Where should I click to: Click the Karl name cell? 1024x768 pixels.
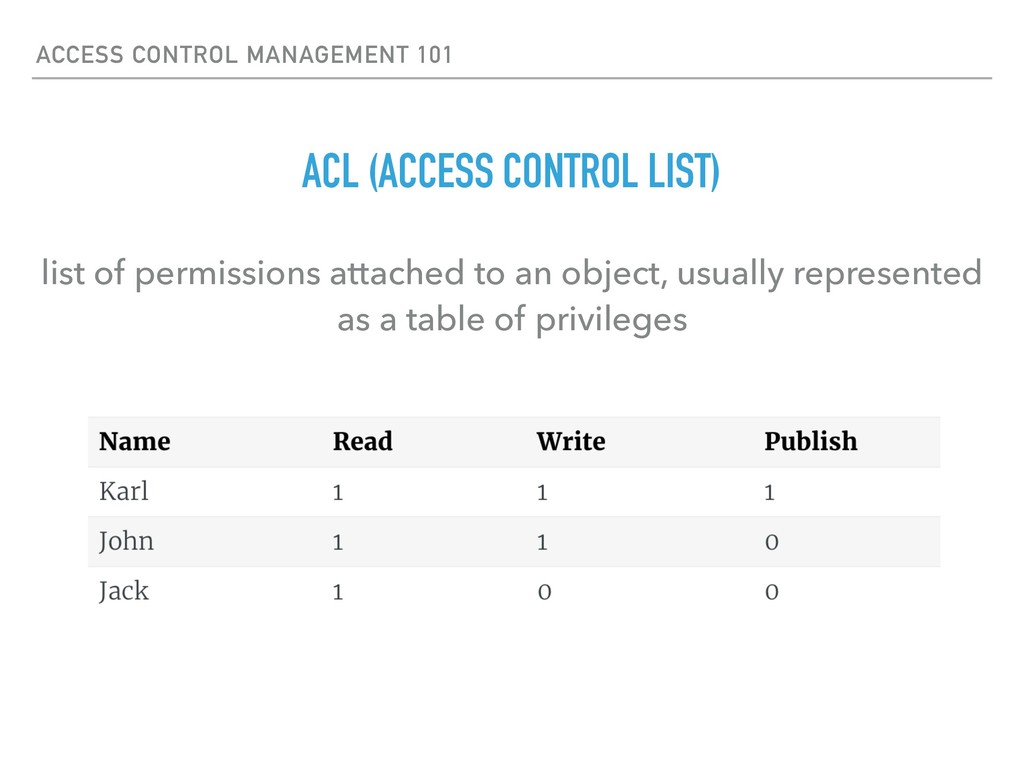tap(124, 491)
